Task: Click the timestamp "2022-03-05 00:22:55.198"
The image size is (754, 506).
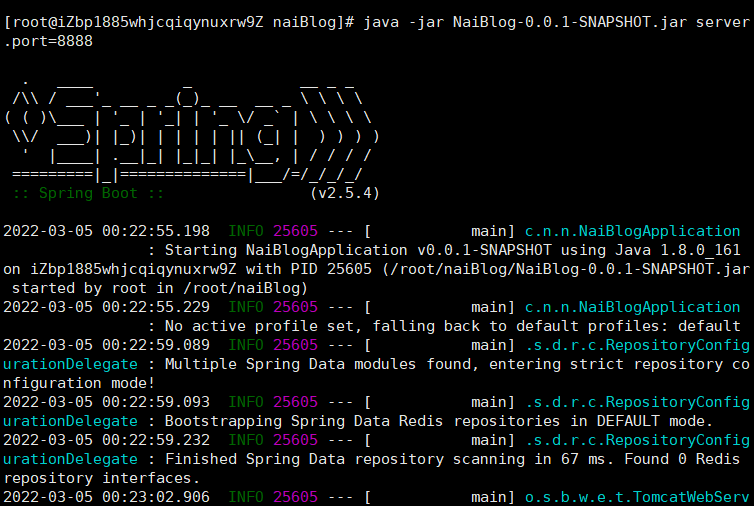Action: click(x=106, y=231)
